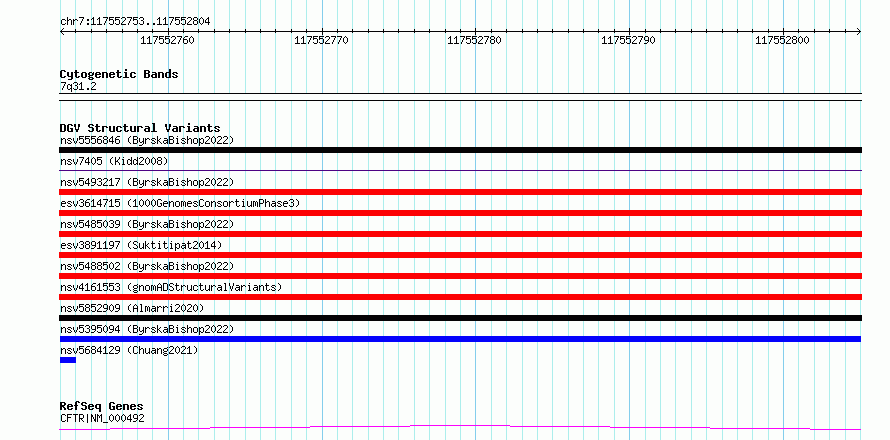Click variant label nsv5488502 (ByrskaBishop2022)

(147, 266)
